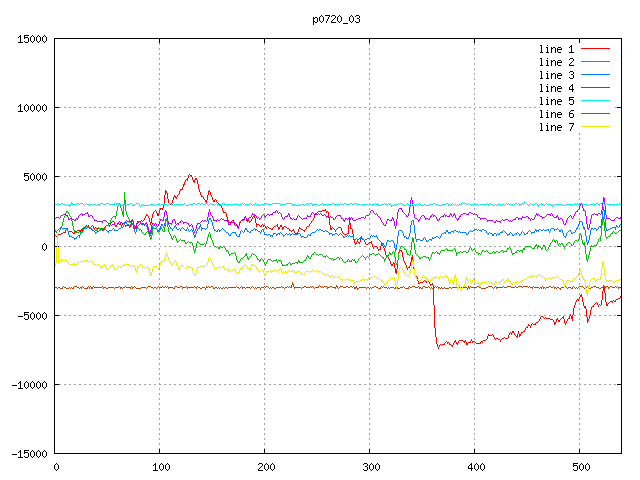This screenshot has width=640, height=480.
Task: Click the red line 1 legend sample
Action: click(x=596, y=49)
